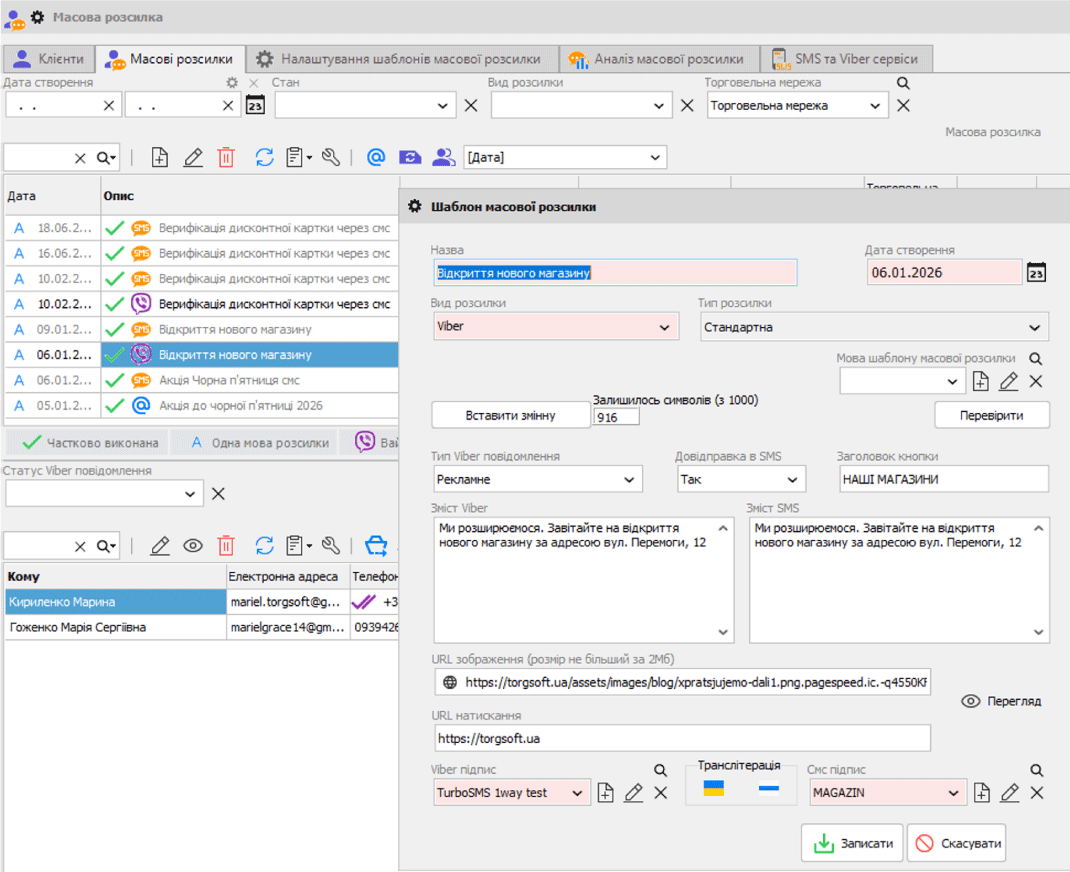Add a new mass mailing in top toolbar
The height and width of the screenshot is (872, 1070).
[160, 158]
